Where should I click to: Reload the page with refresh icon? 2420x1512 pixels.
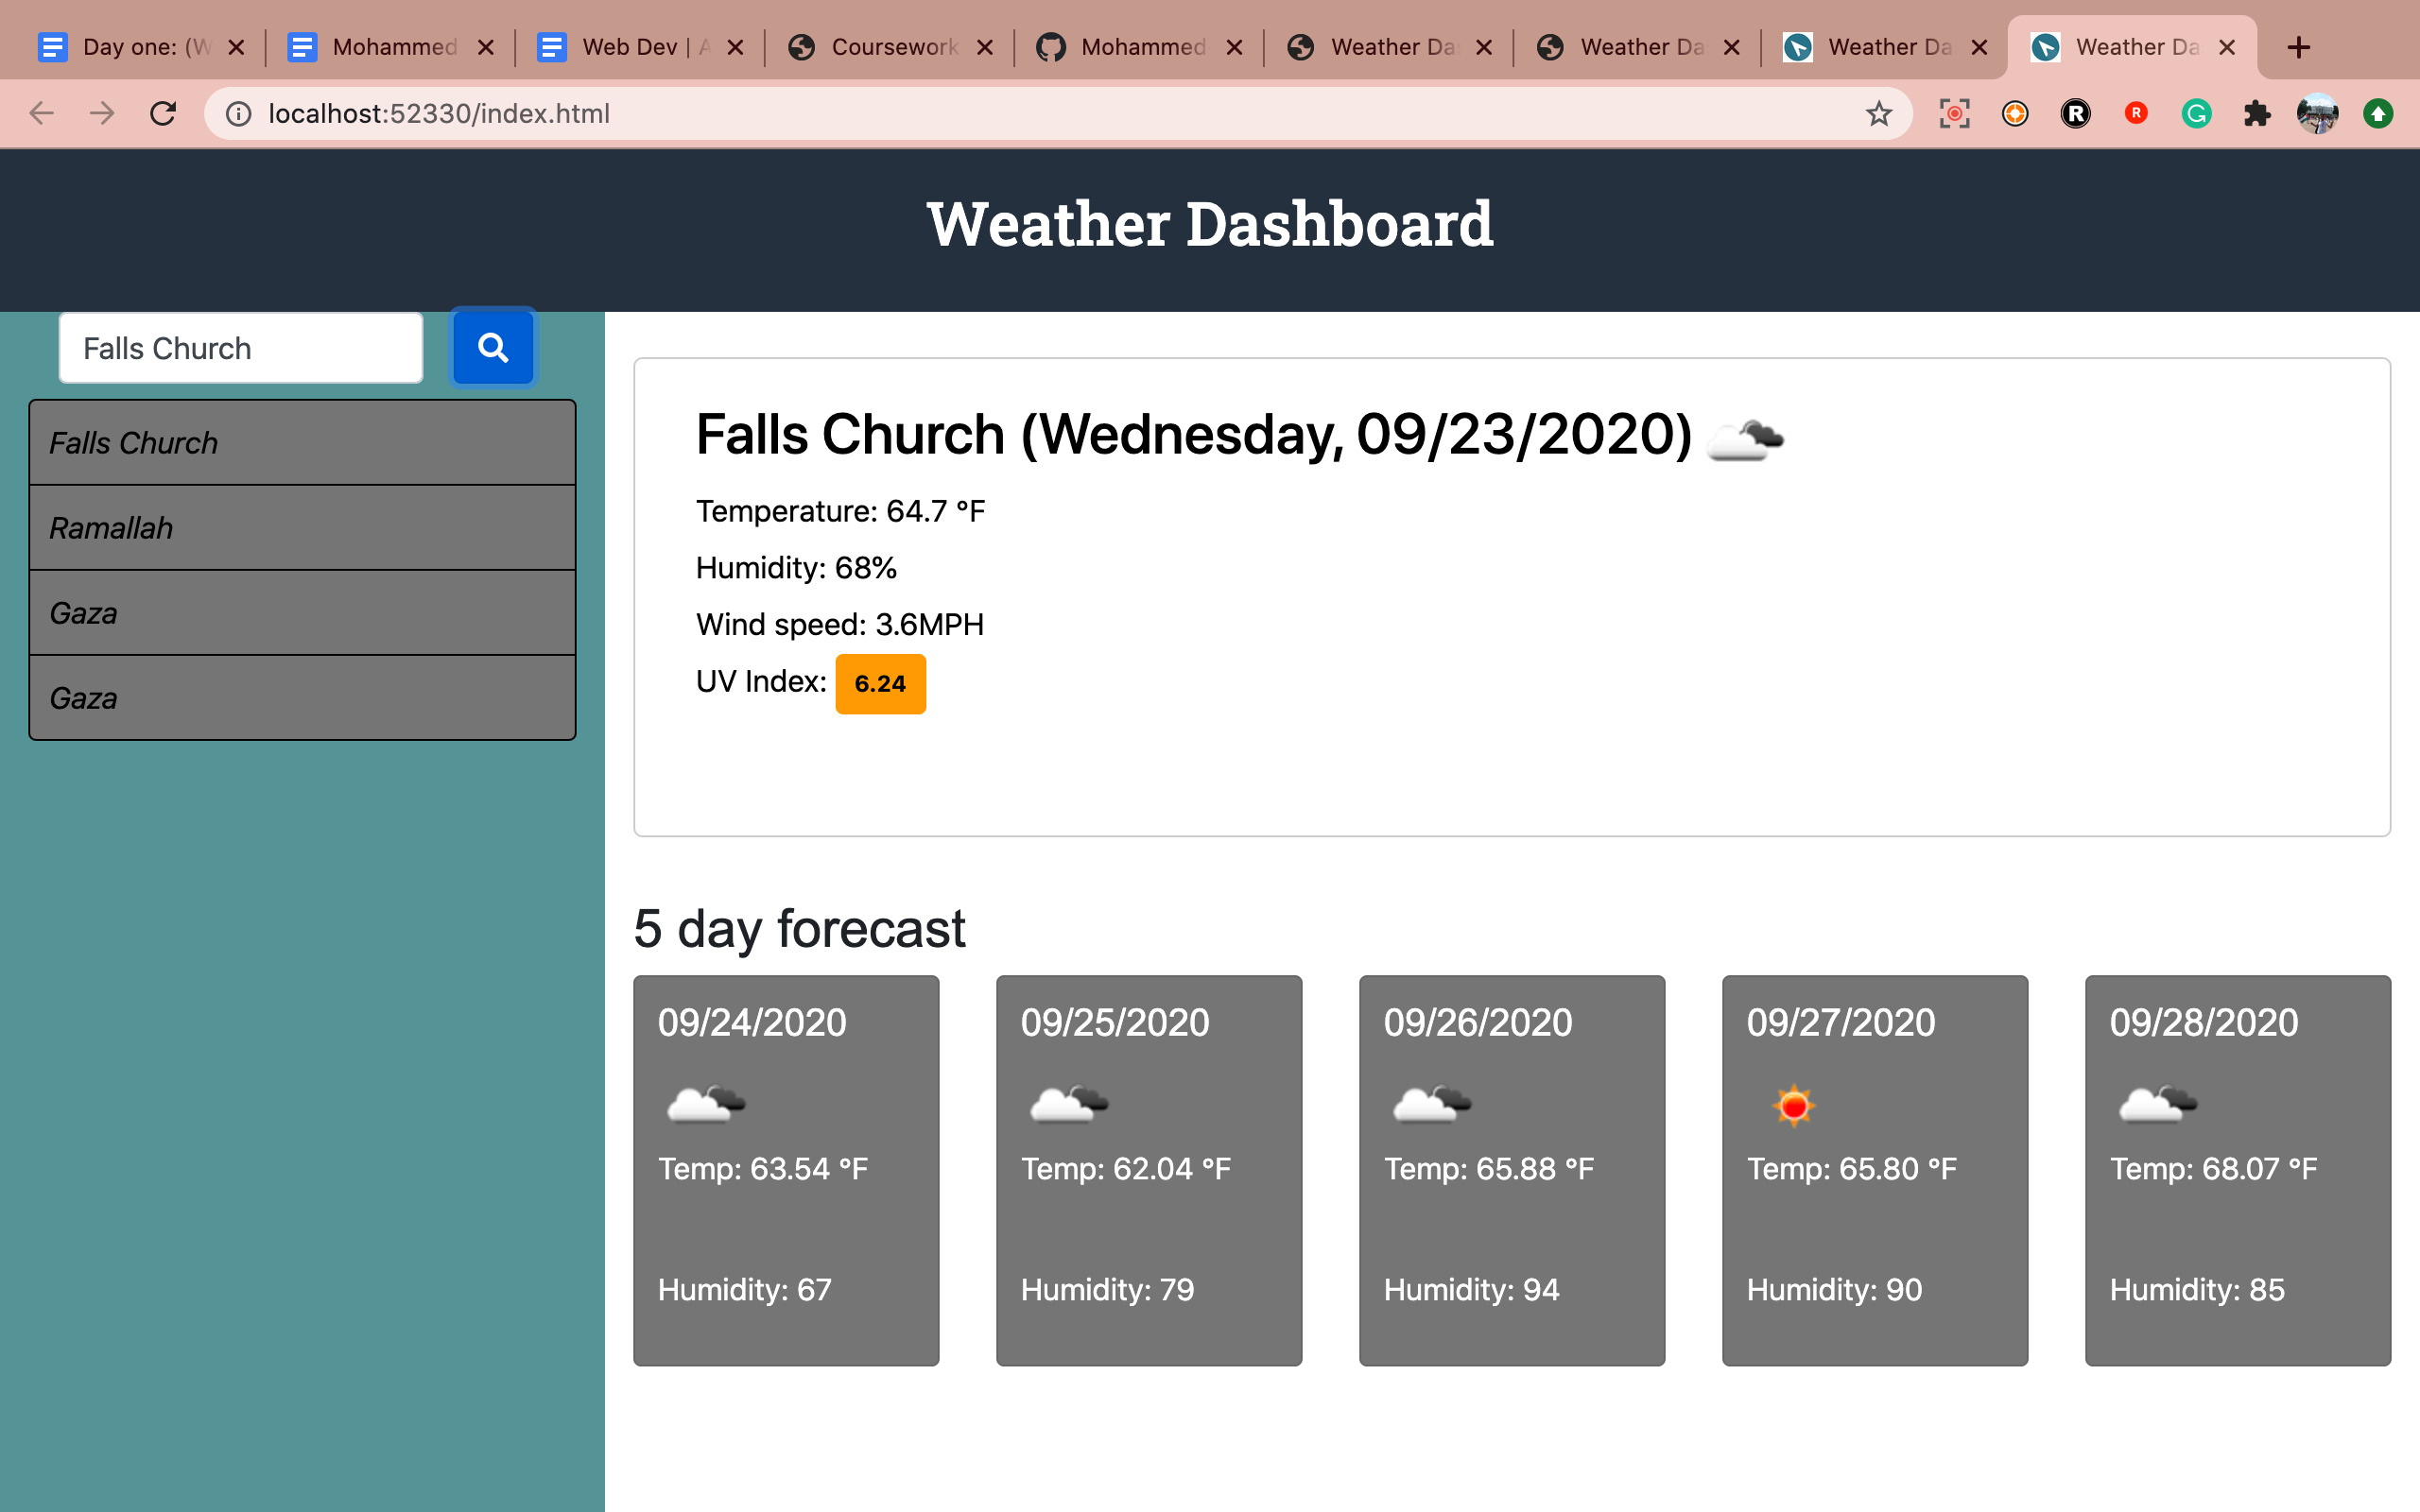click(163, 113)
